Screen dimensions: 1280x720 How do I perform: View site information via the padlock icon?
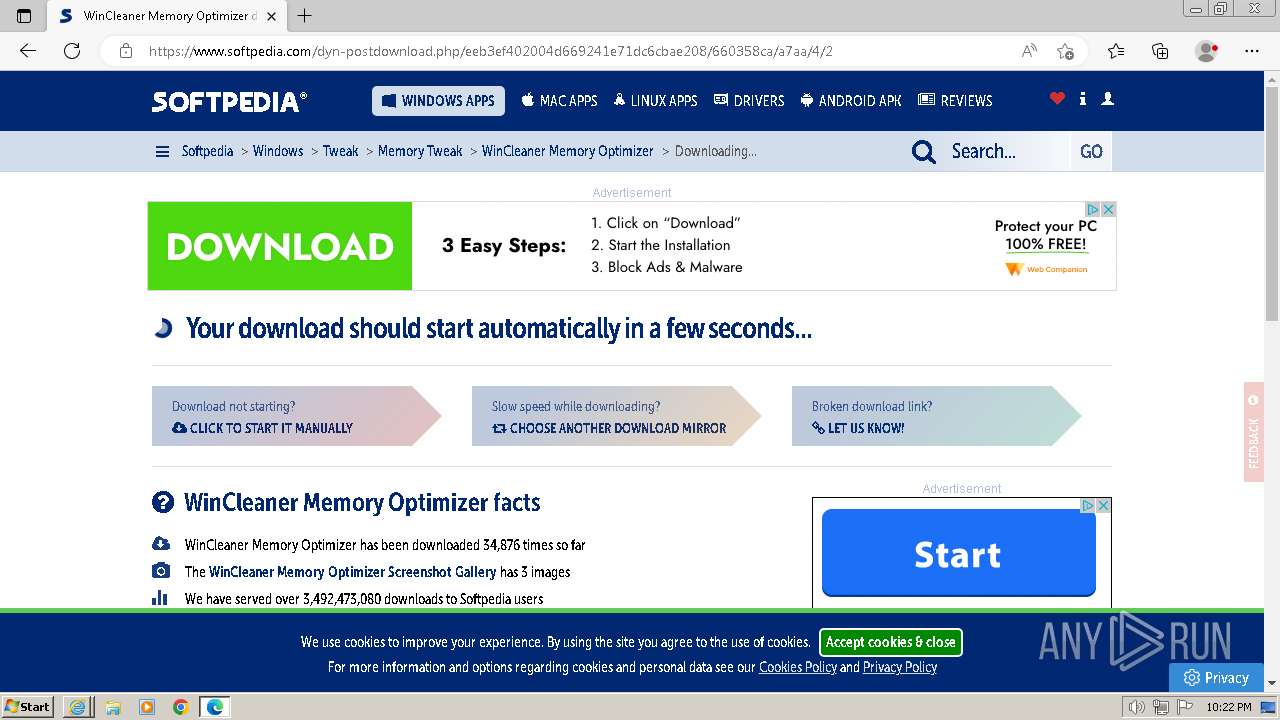pyautogui.click(x=126, y=51)
